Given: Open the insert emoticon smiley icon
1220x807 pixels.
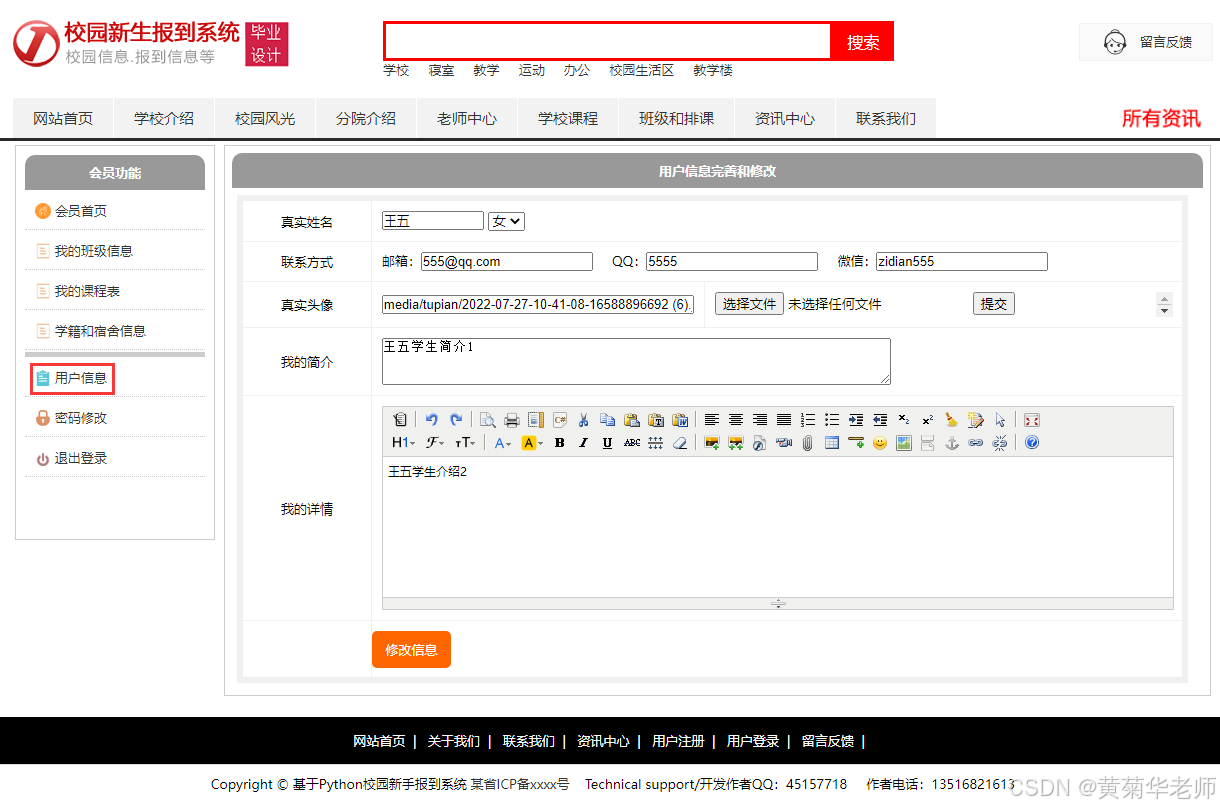Looking at the screenshot, I should coord(879,442).
